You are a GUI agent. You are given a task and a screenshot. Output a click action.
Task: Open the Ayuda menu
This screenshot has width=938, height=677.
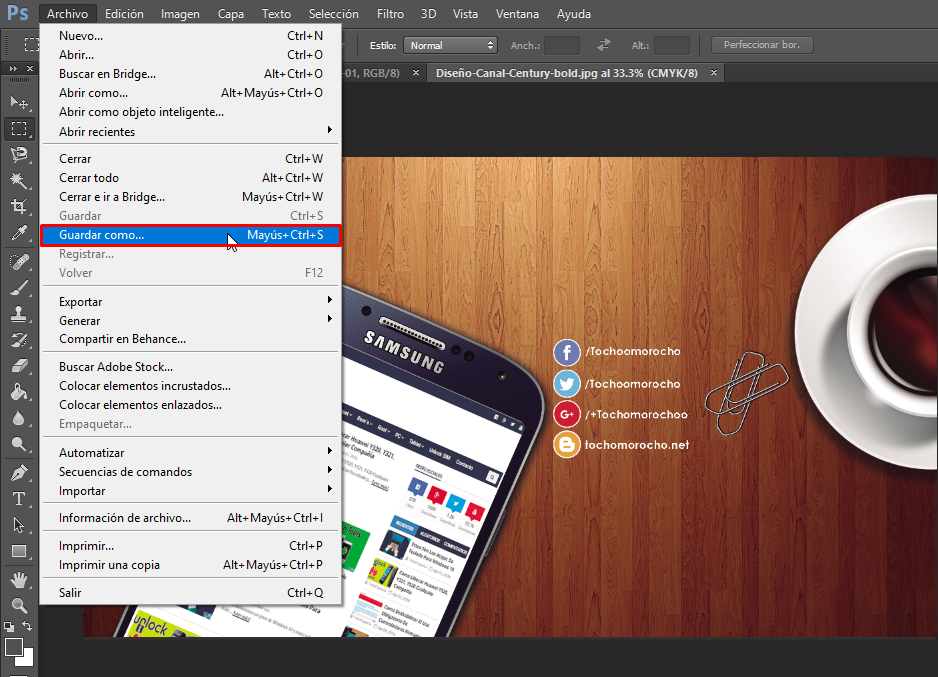click(x=574, y=14)
